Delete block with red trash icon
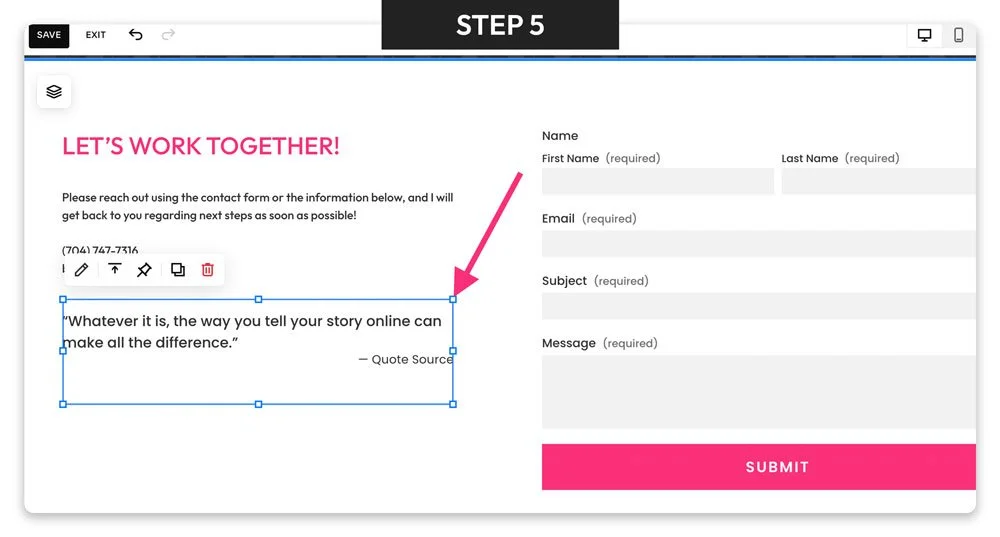The image size is (1000, 537). 208,270
